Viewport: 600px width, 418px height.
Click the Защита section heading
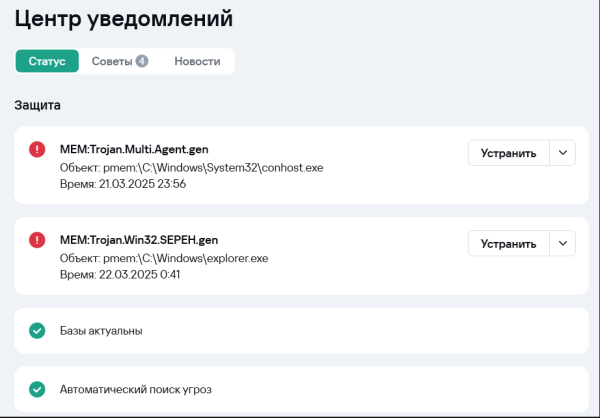38,104
